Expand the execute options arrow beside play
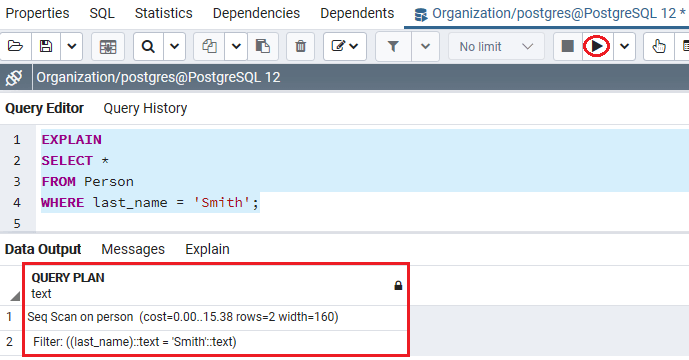The image size is (689, 360). click(624, 46)
